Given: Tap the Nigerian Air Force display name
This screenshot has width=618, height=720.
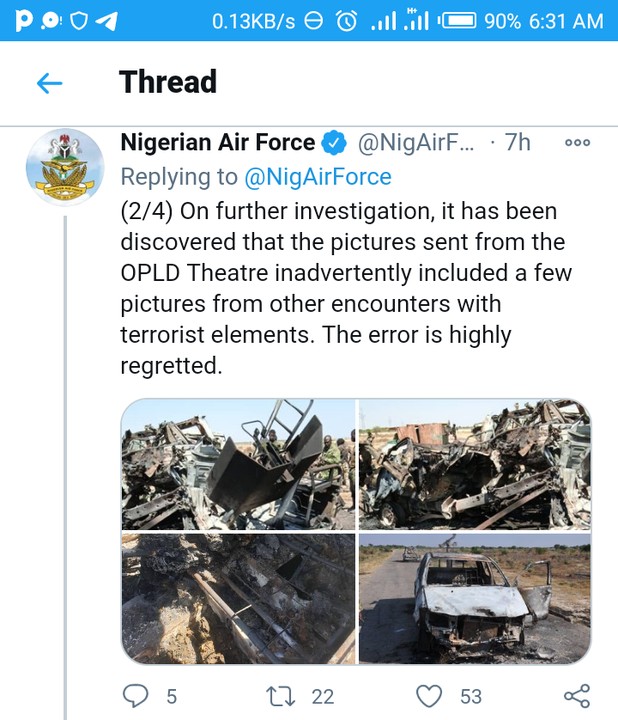Looking at the screenshot, I should tap(217, 143).
